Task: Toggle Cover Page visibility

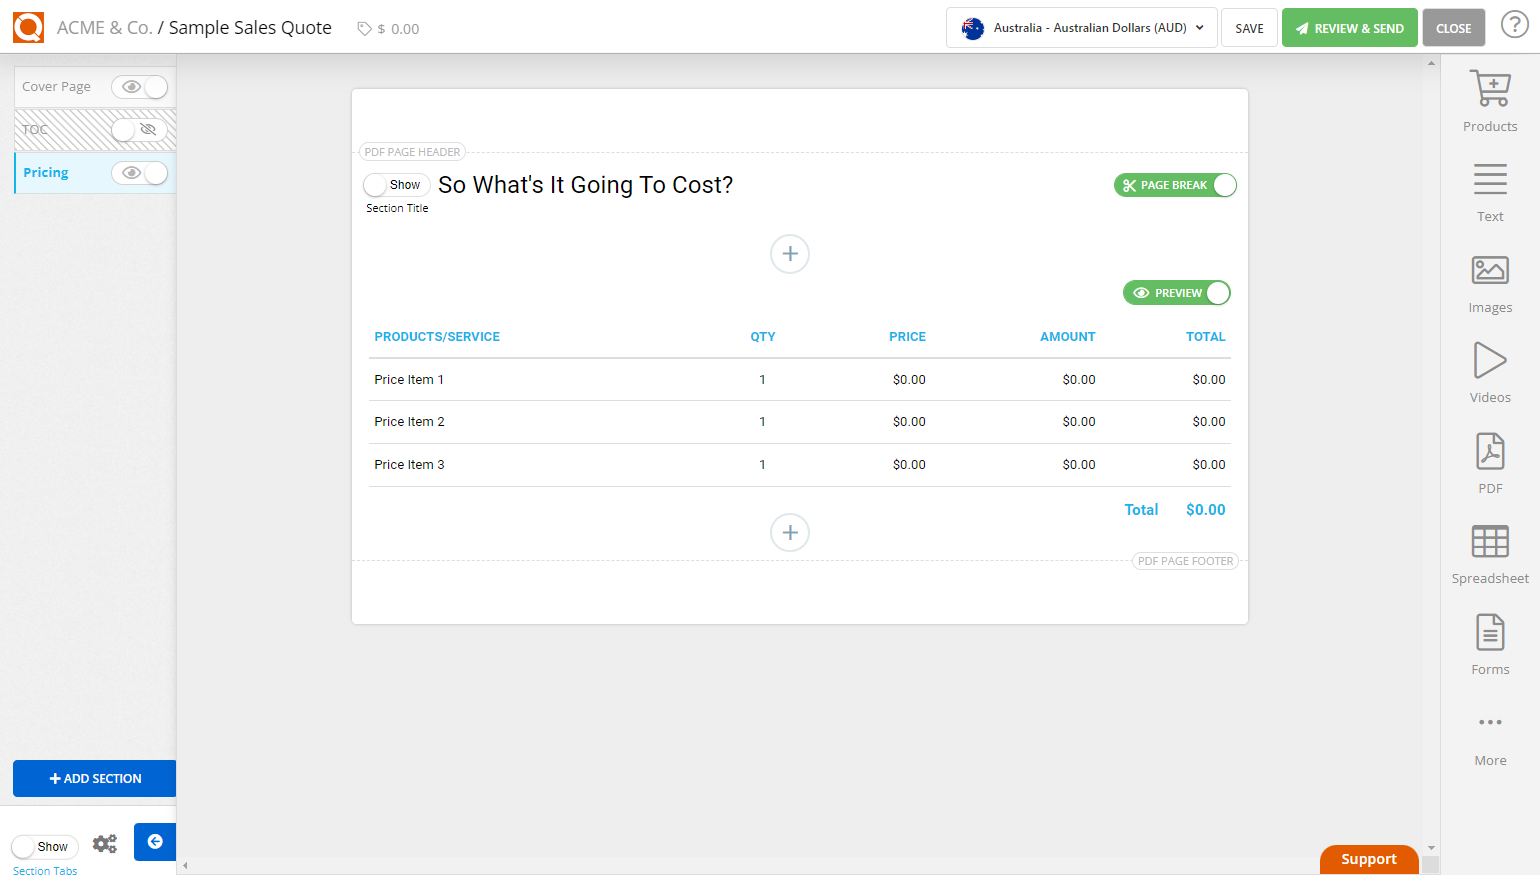Action: tap(139, 87)
